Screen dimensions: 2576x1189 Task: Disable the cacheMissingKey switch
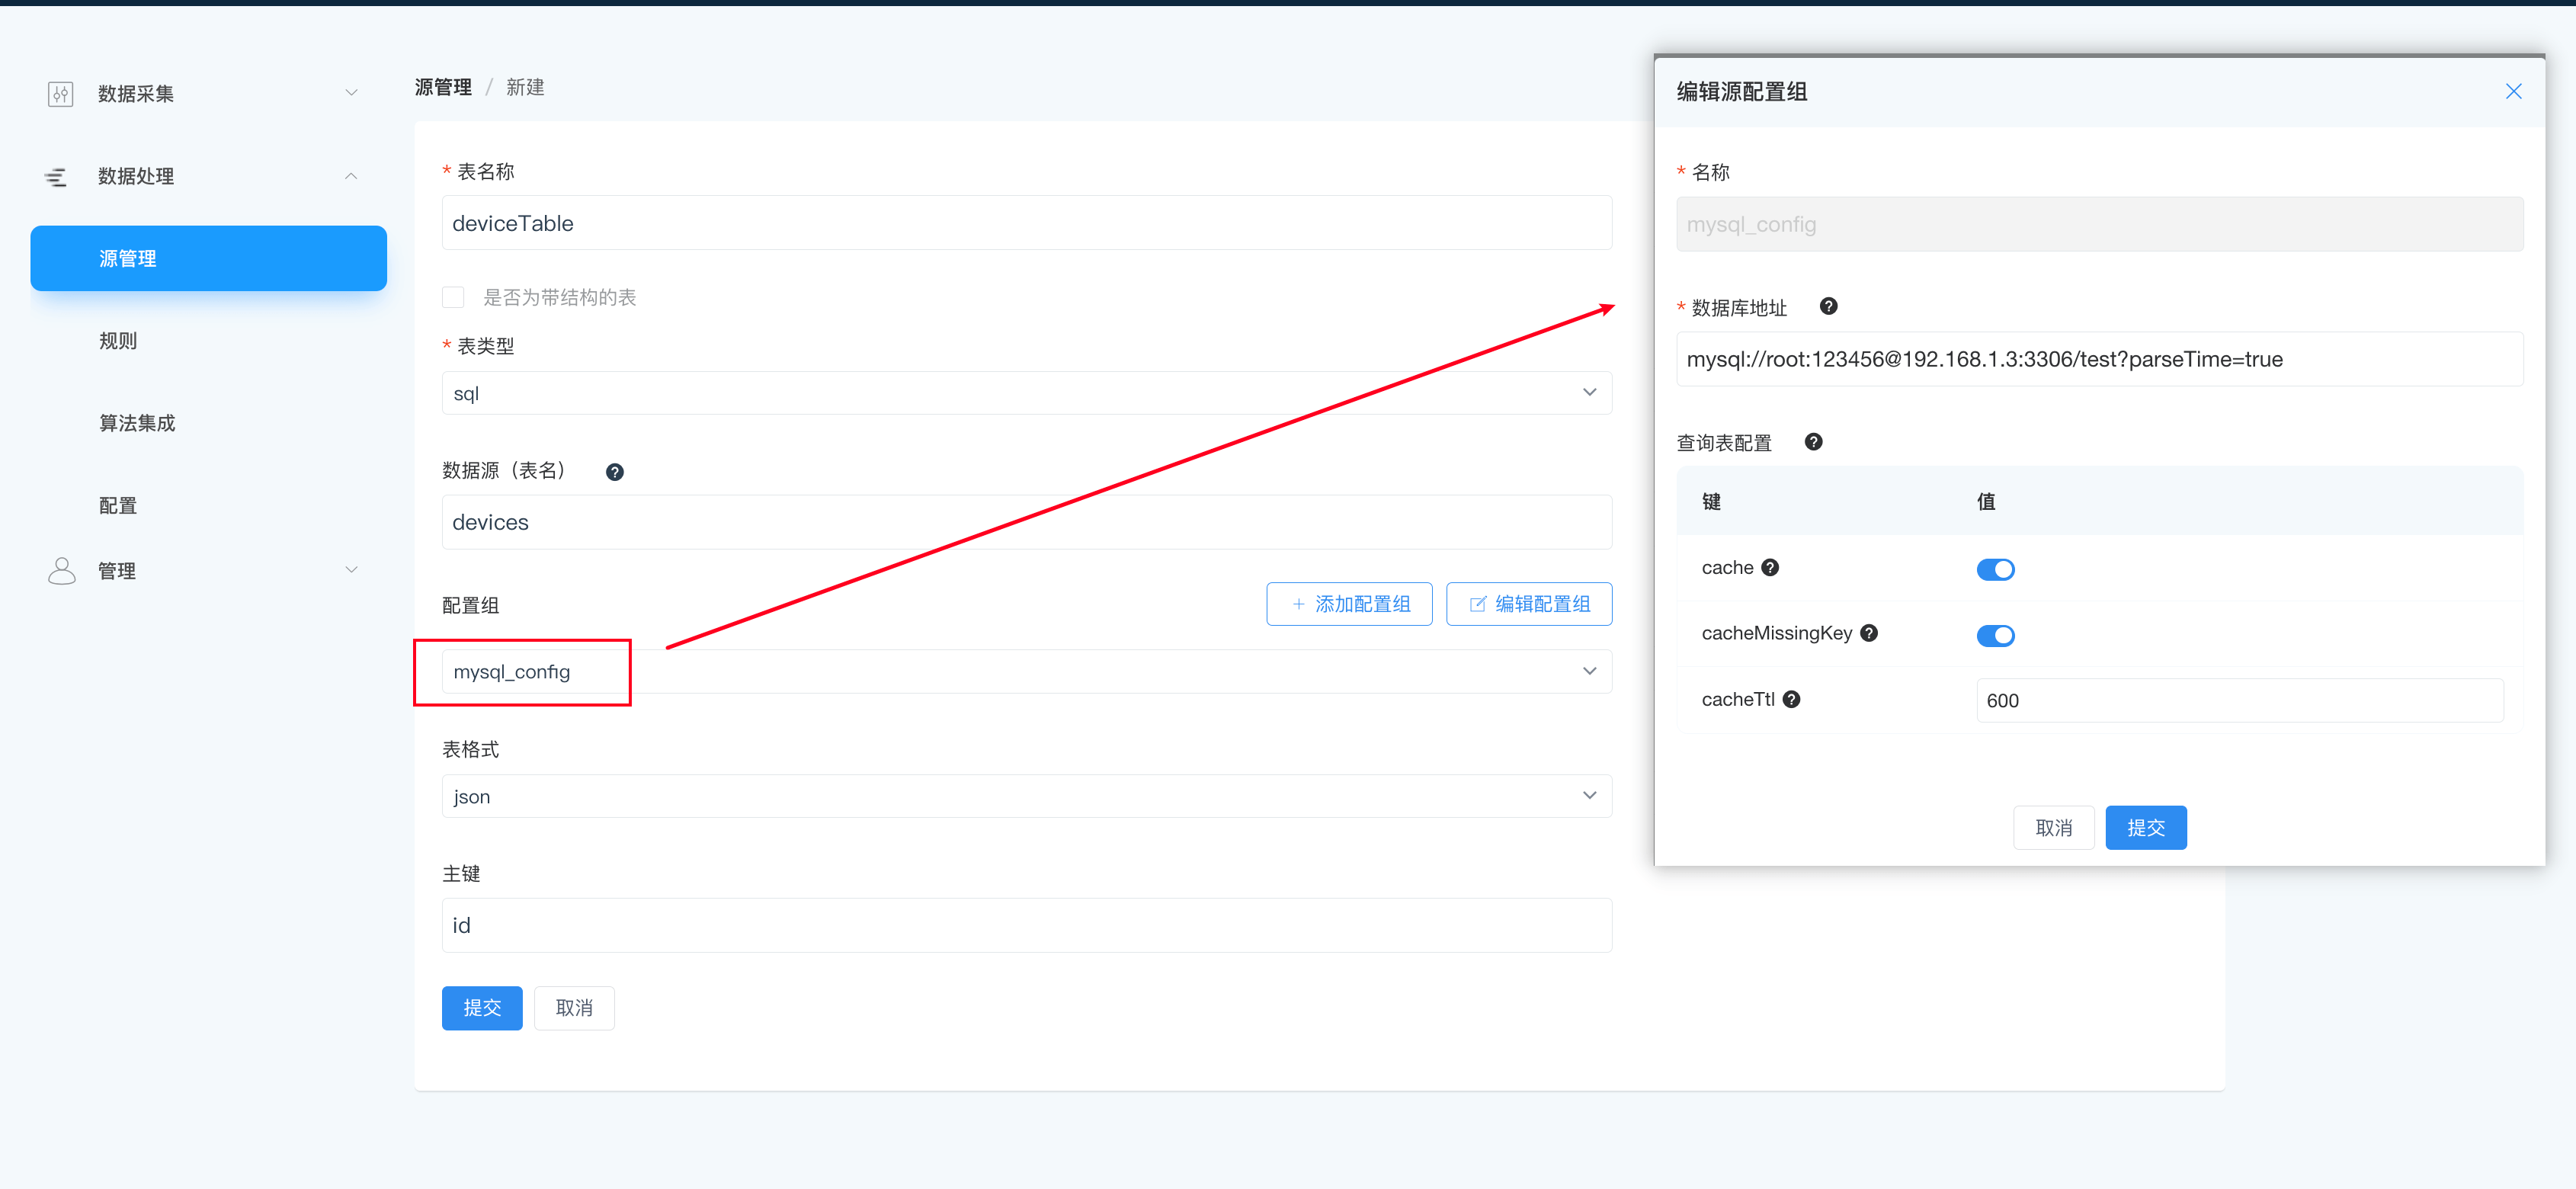pos(1995,636)
